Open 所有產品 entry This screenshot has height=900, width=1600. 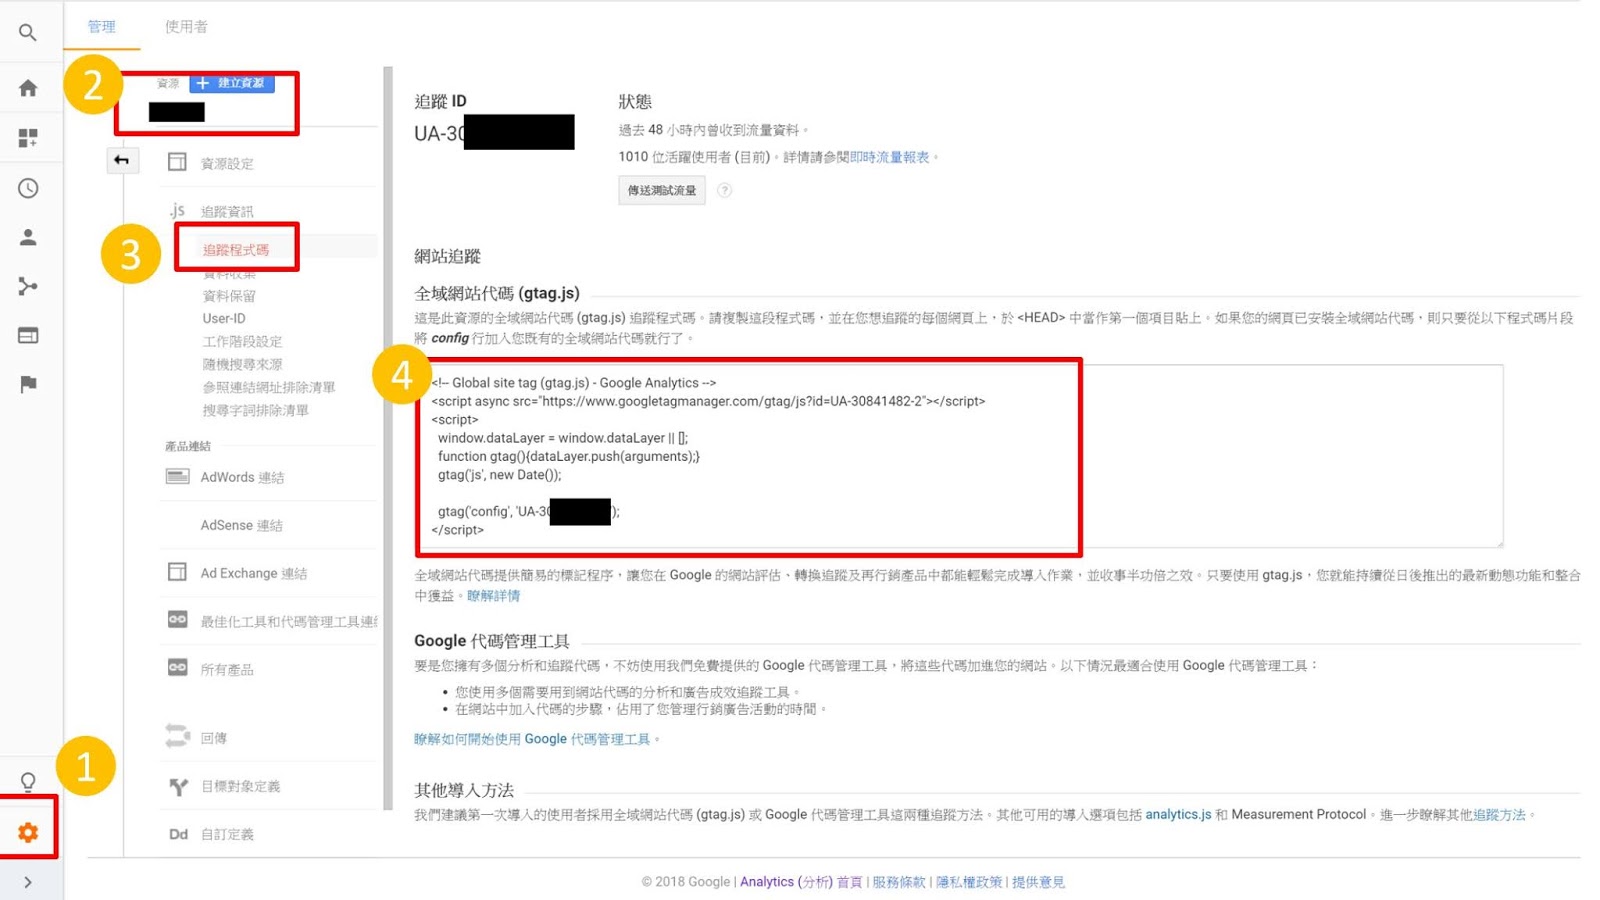click(227, 669)
